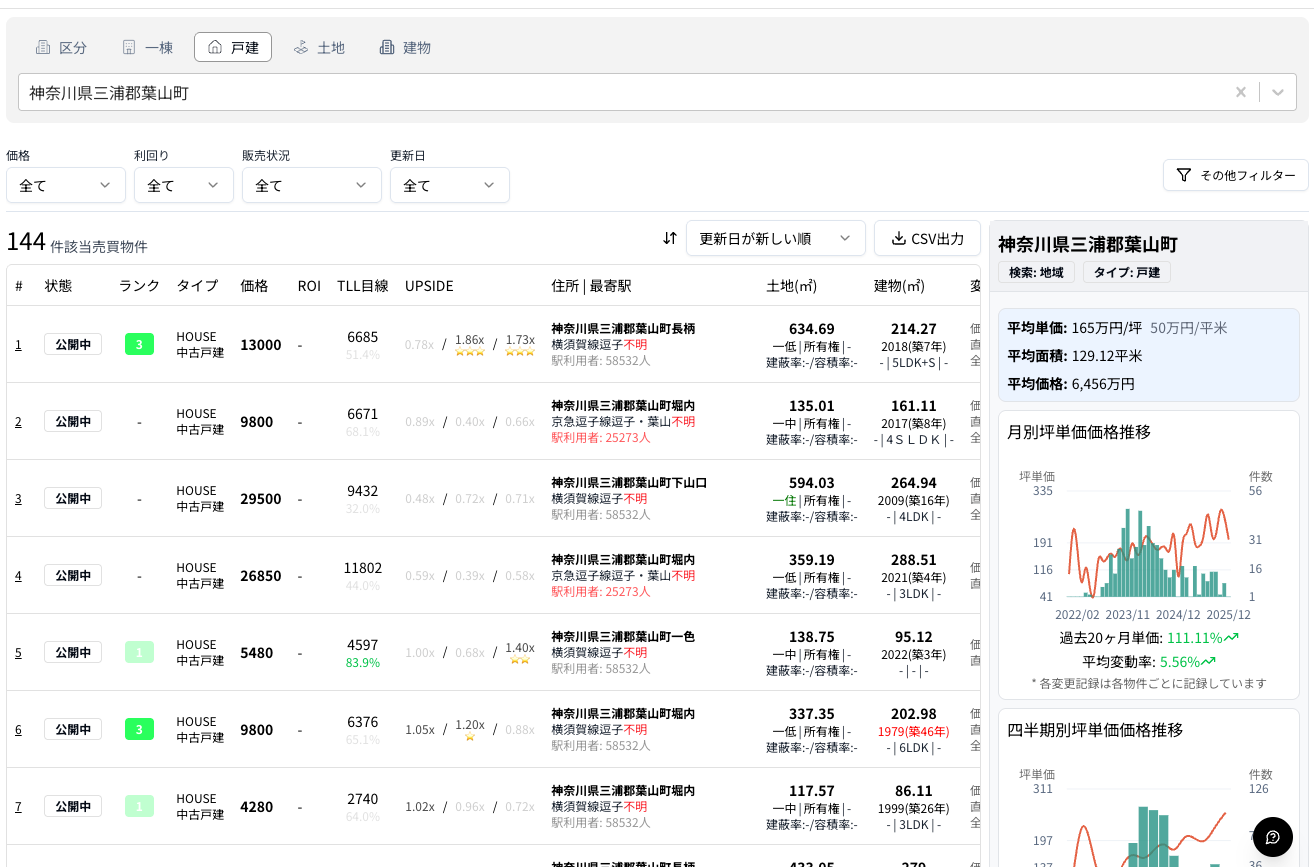This screenshot has width=1314, height=867.
Task: Switch to the 一棟 property tab
Action: [146, 46]
